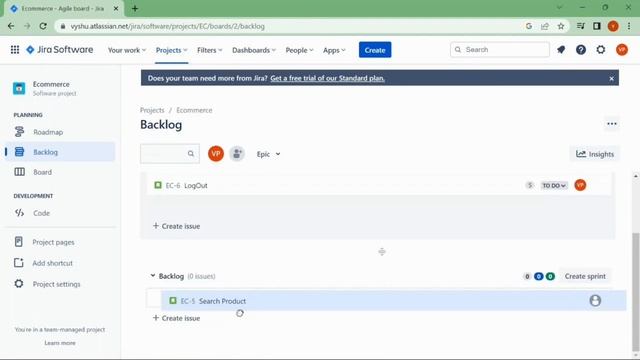Select the Ecommerce Agile board browser tab
640x360 pixels.
(x=63, y=9)
